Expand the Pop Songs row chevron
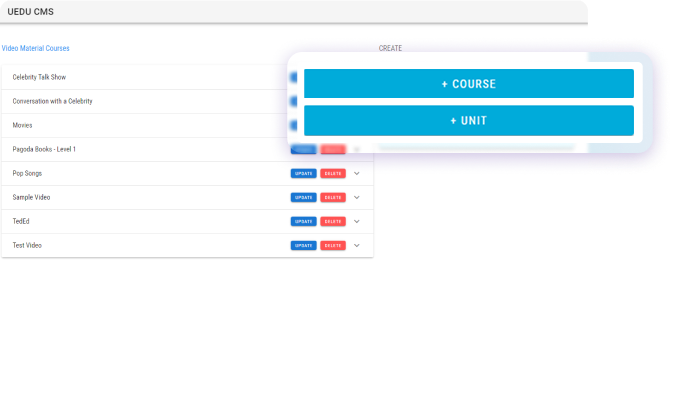673x402 pixels. click(357, 173)
